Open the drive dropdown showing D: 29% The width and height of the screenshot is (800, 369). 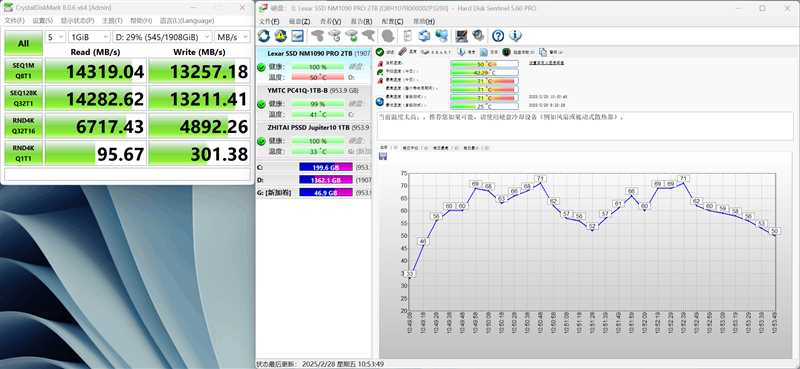pos(162,37)
